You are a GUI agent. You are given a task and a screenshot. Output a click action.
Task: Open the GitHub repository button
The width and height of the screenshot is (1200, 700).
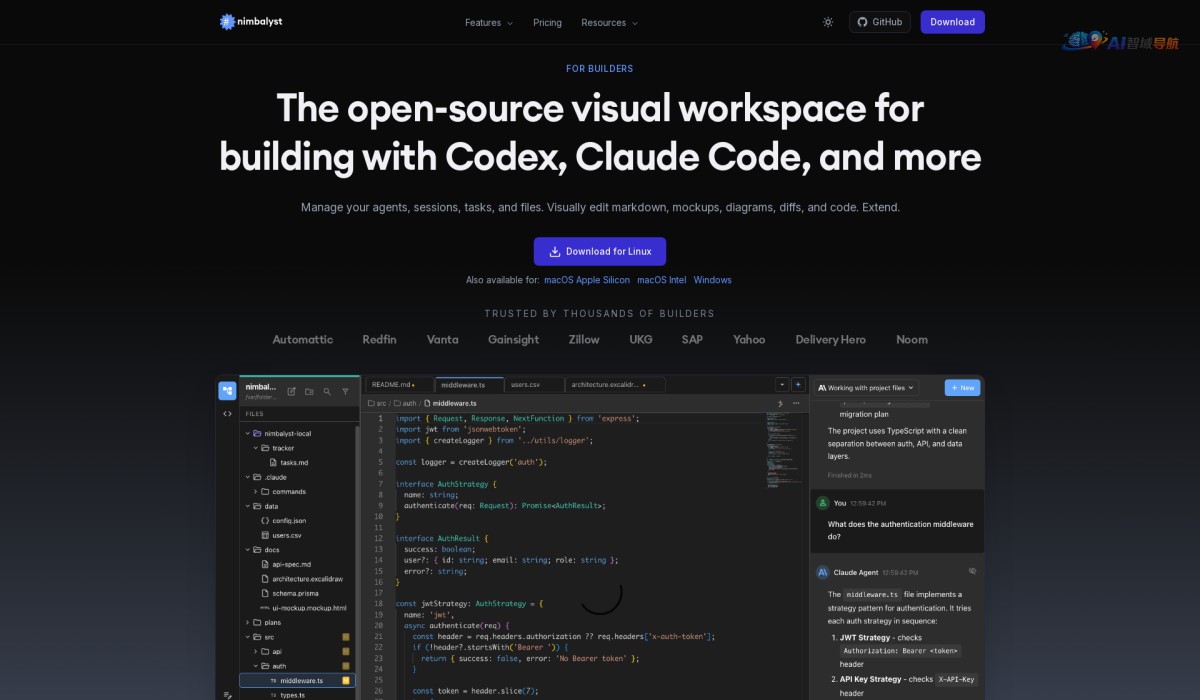(x=880, y=22)
